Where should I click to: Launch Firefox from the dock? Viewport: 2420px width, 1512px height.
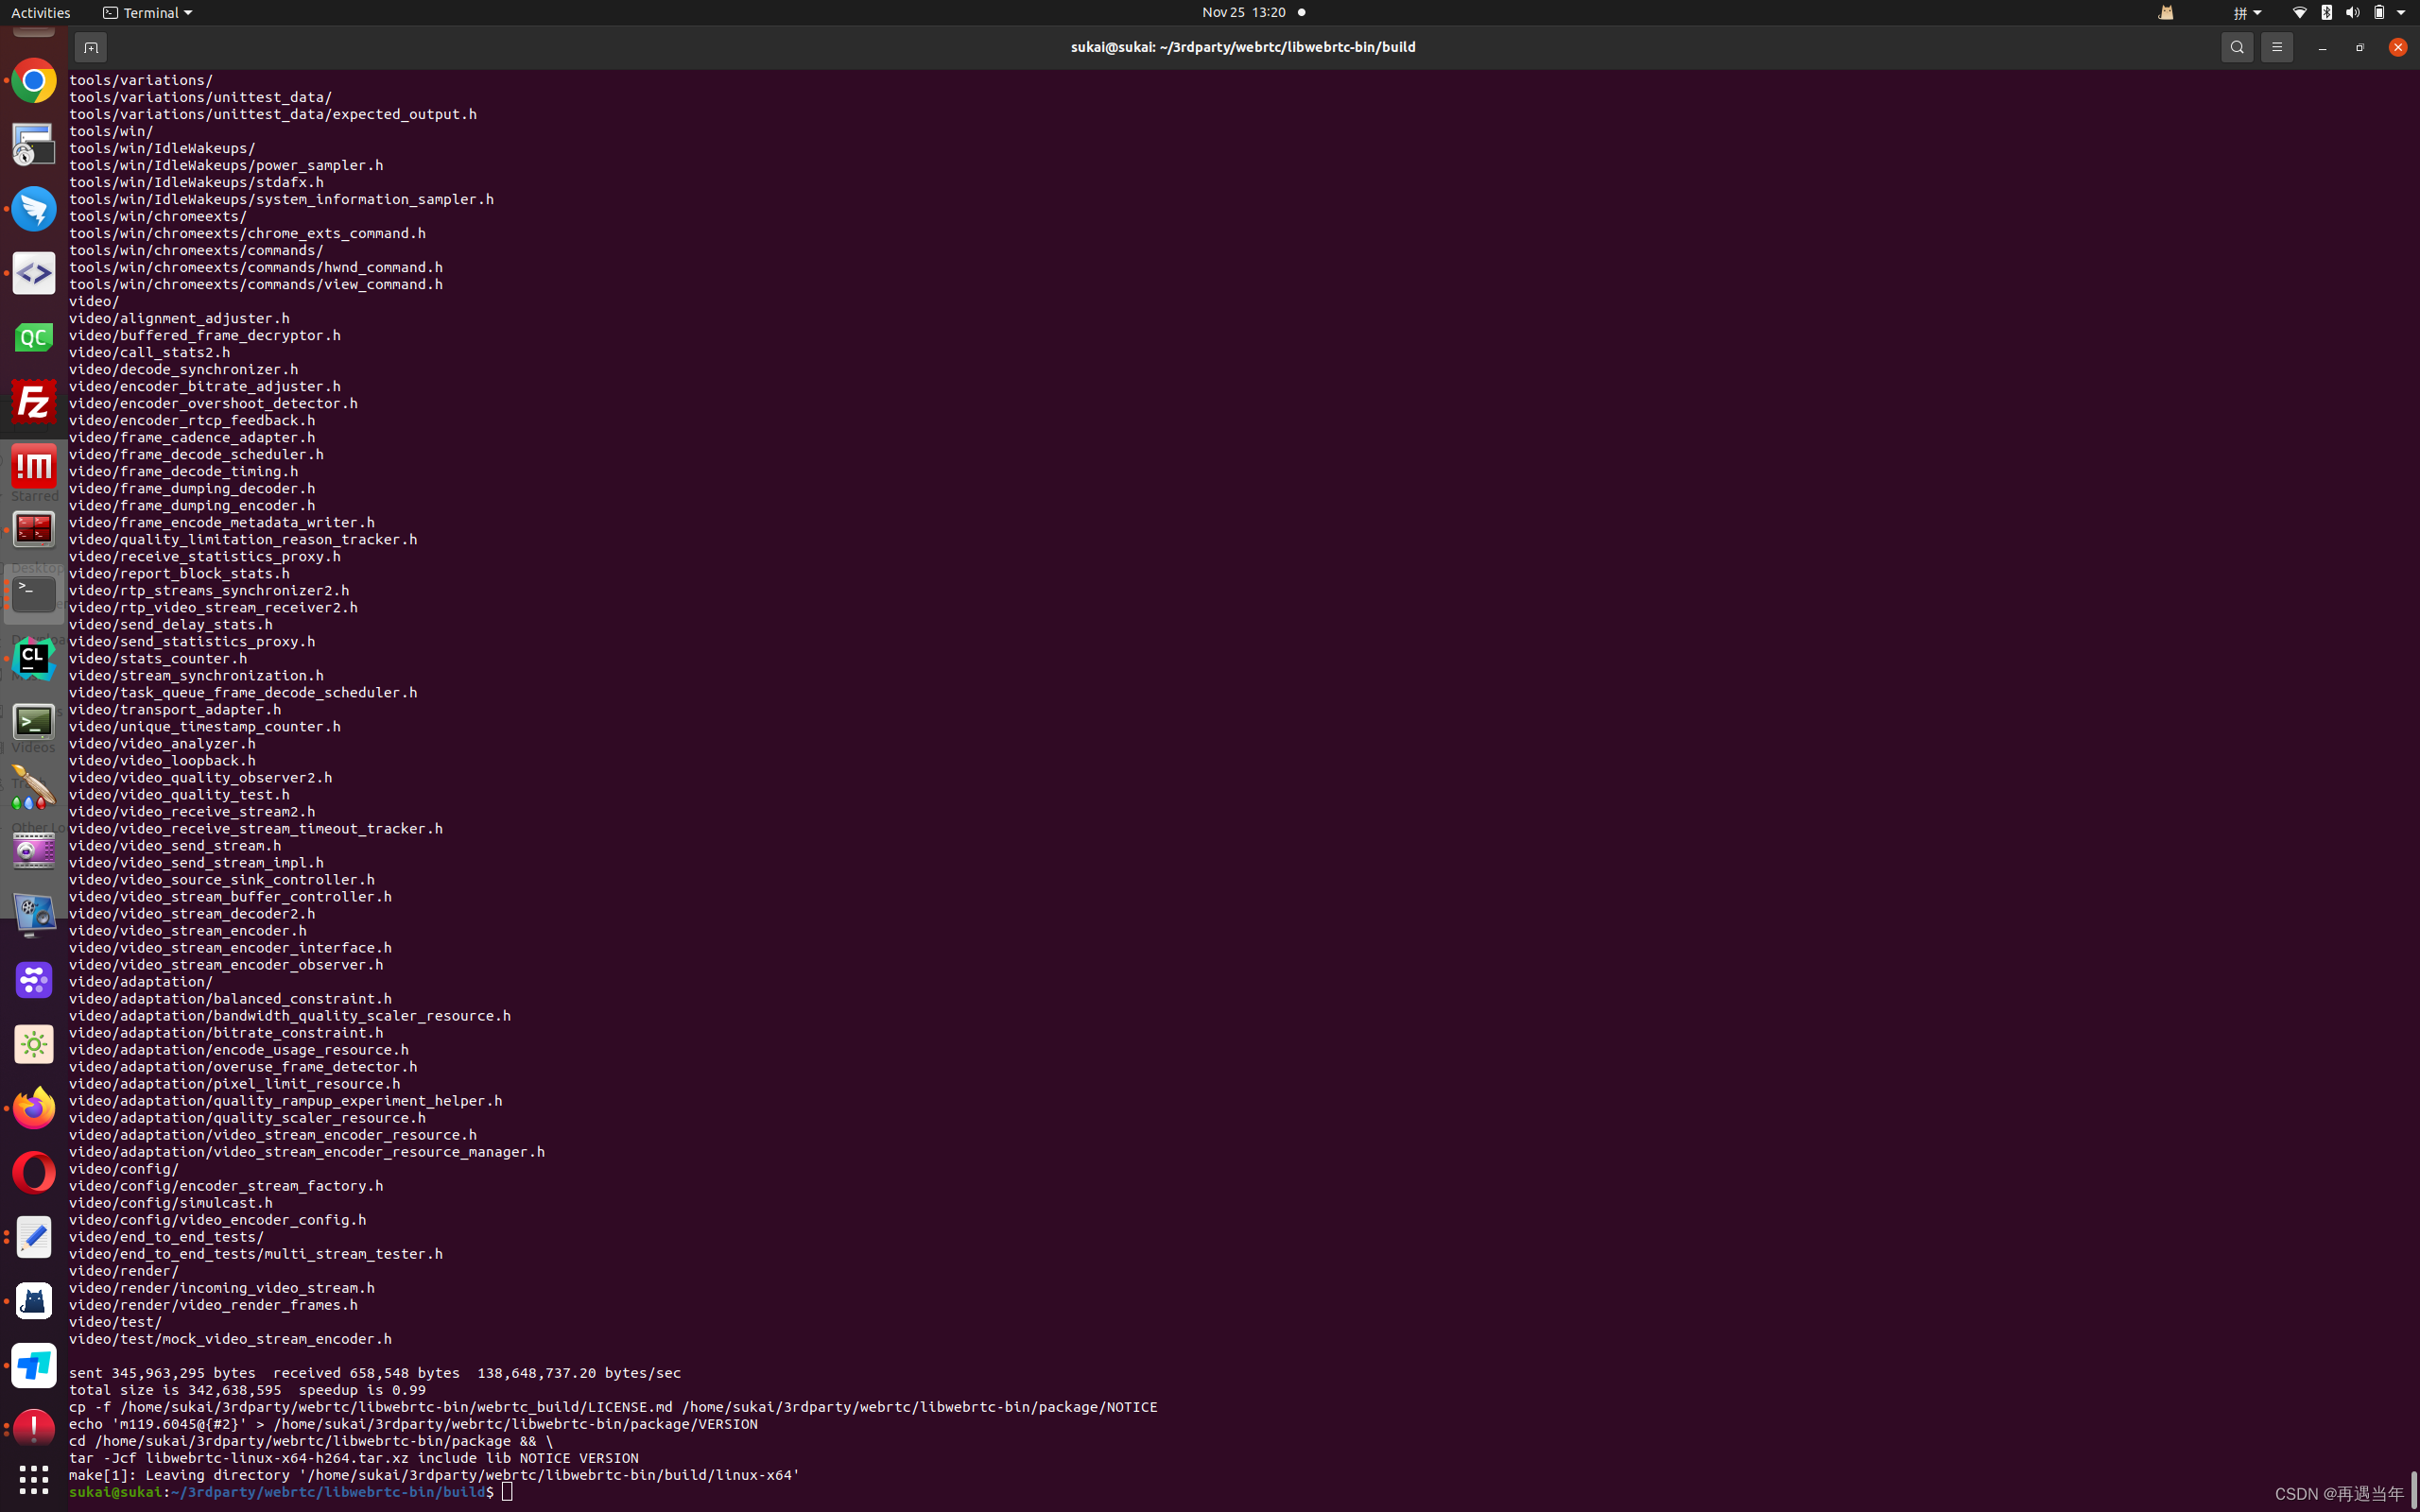click(x=33, y=1107)
